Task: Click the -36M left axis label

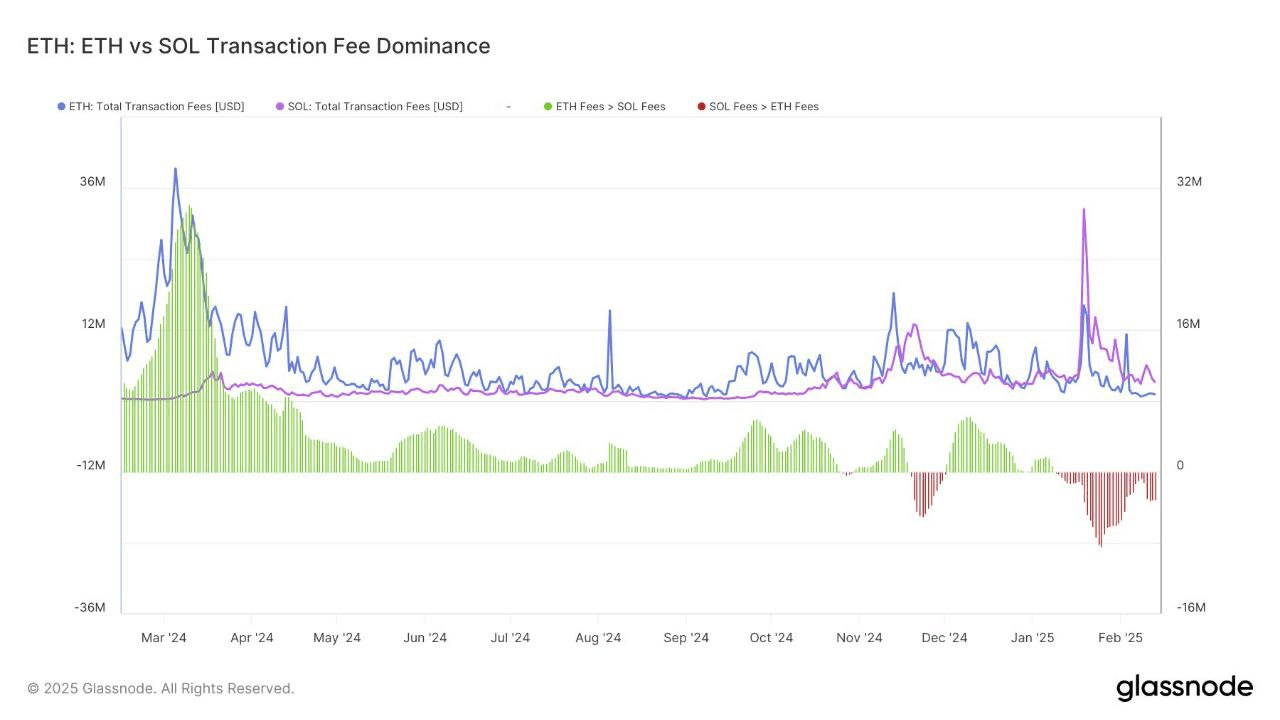Action: pyautogui.click(x=89, y=608)
